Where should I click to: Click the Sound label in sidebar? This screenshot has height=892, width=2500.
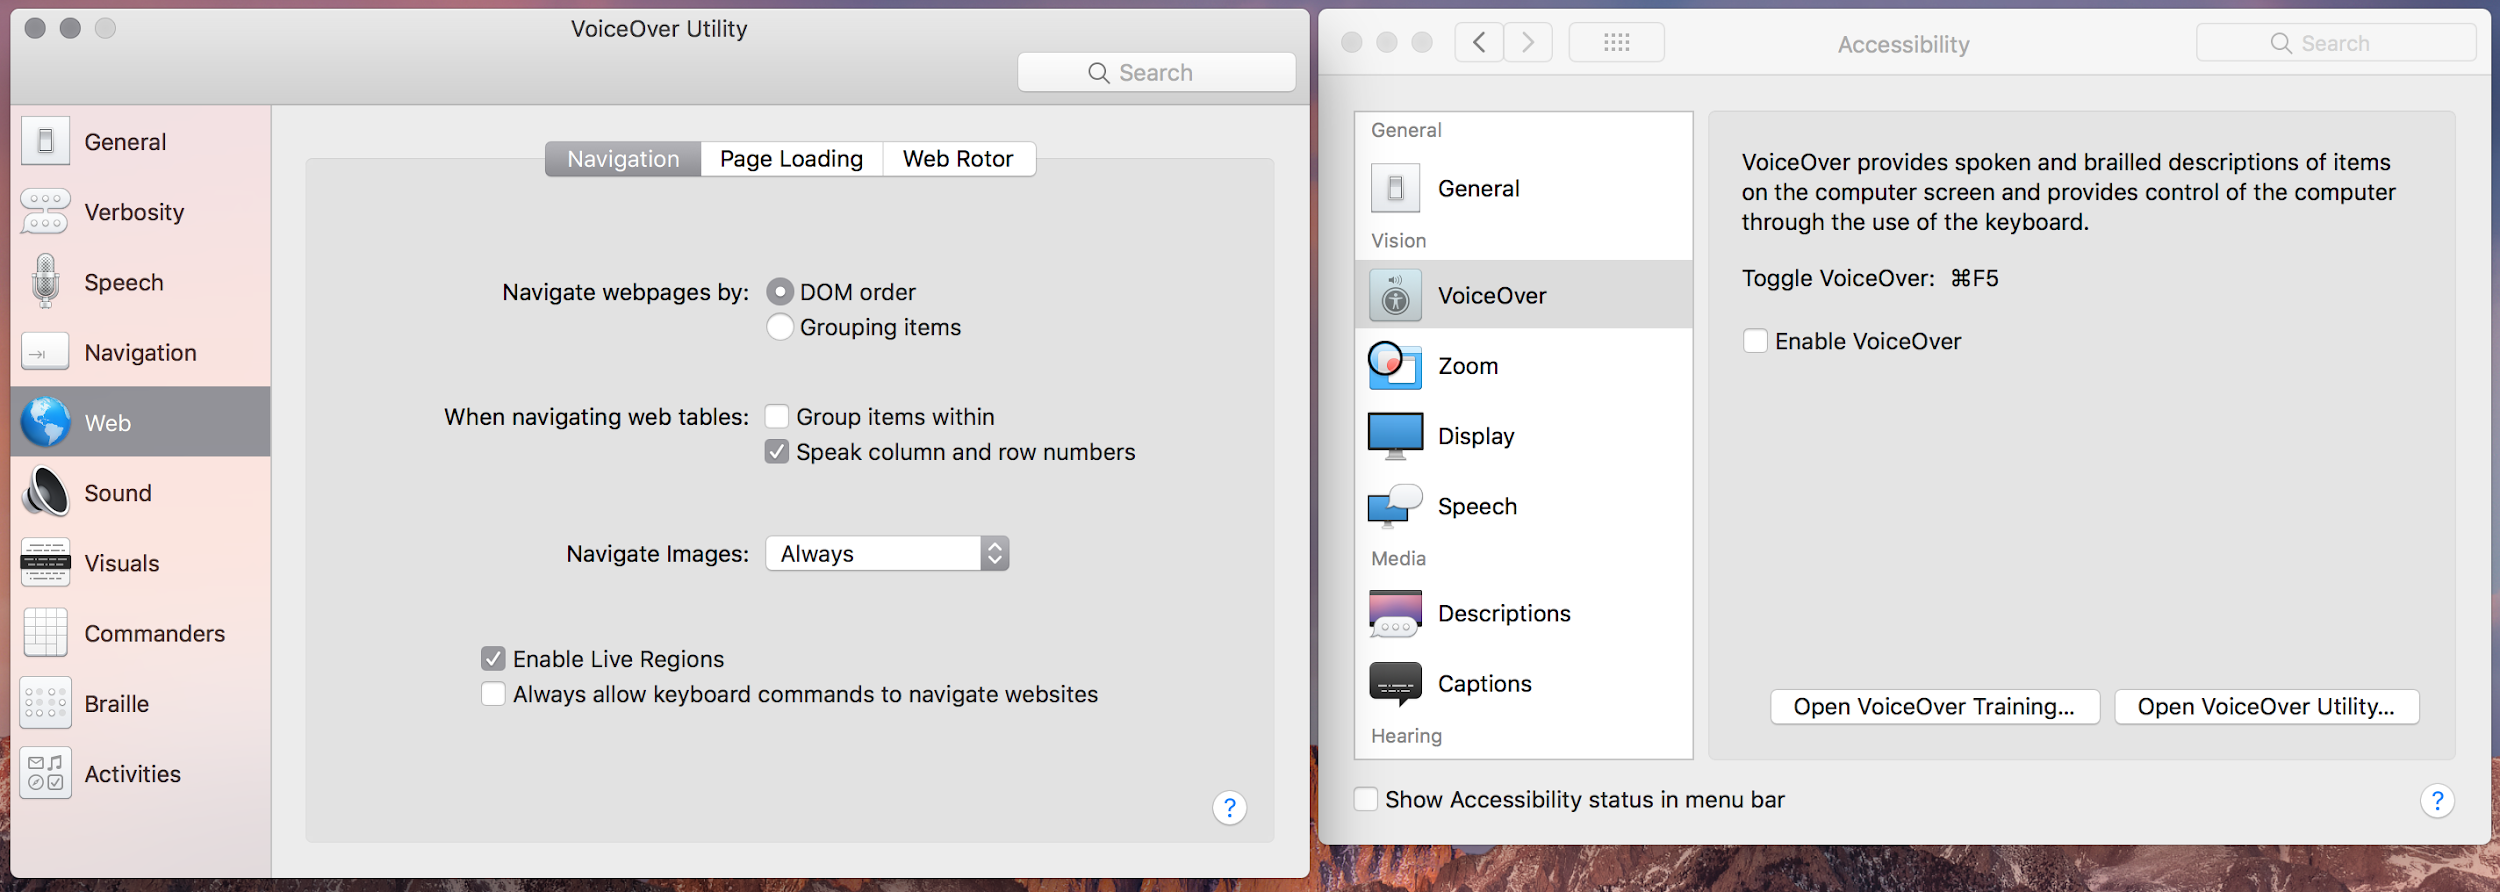coord(118,493)
